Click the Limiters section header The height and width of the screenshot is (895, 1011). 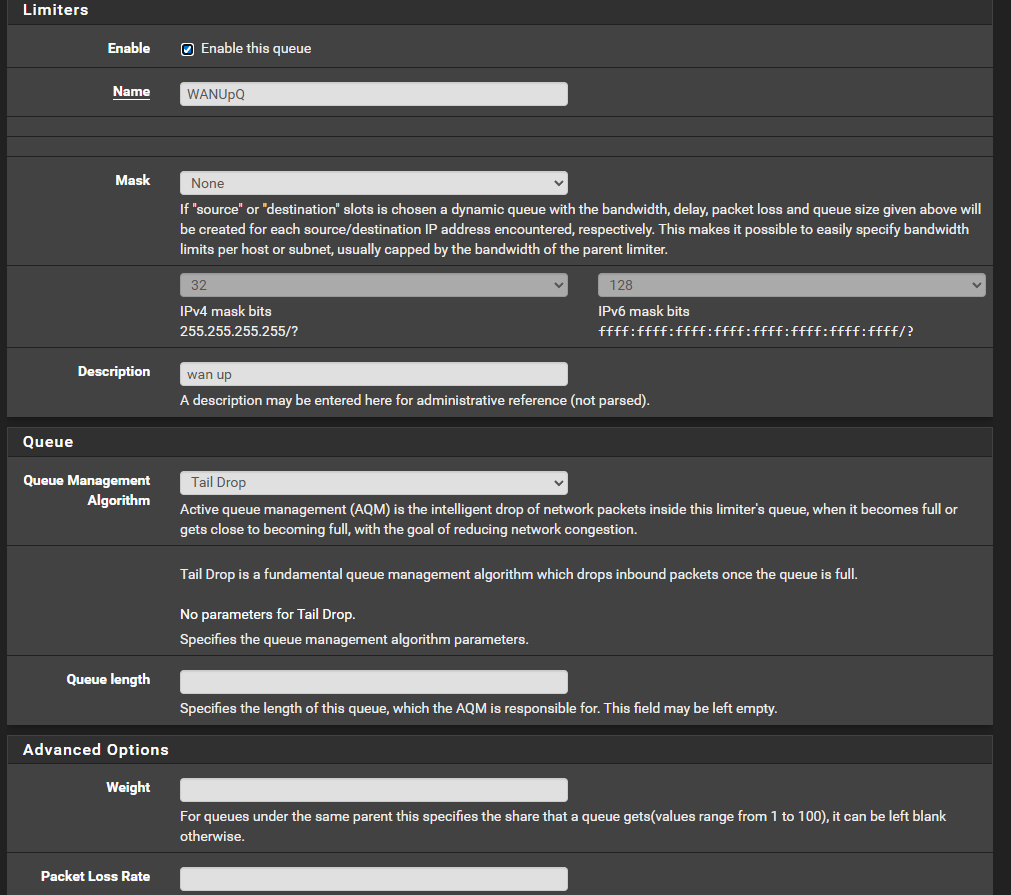coord(56,10)
